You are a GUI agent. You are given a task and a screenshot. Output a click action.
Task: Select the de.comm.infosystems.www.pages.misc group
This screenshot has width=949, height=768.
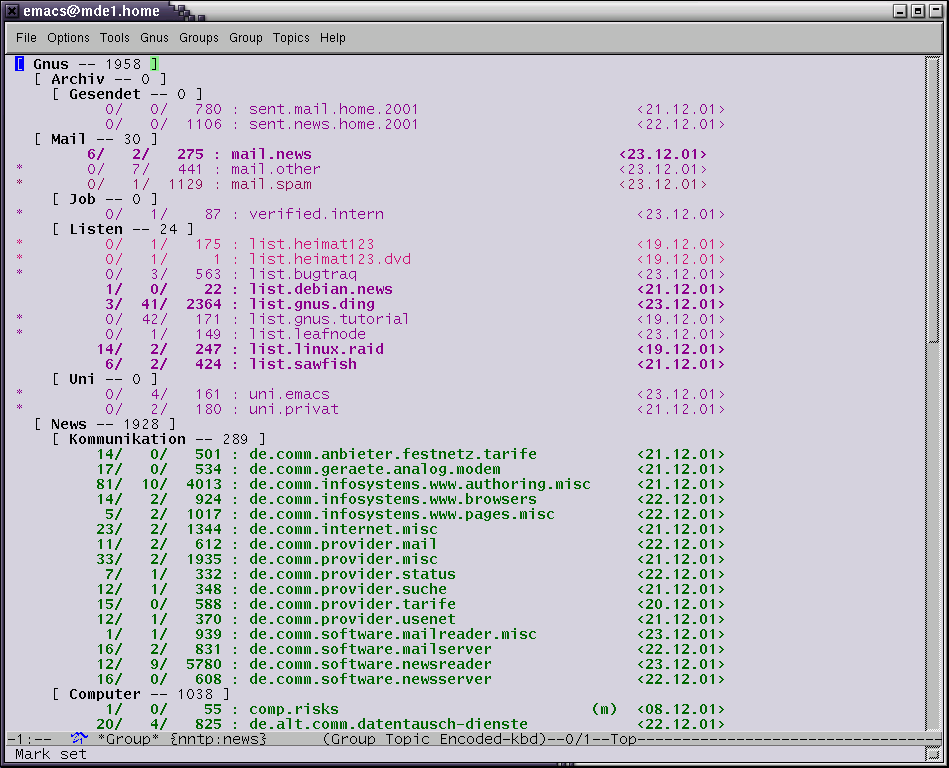(402, 514)
